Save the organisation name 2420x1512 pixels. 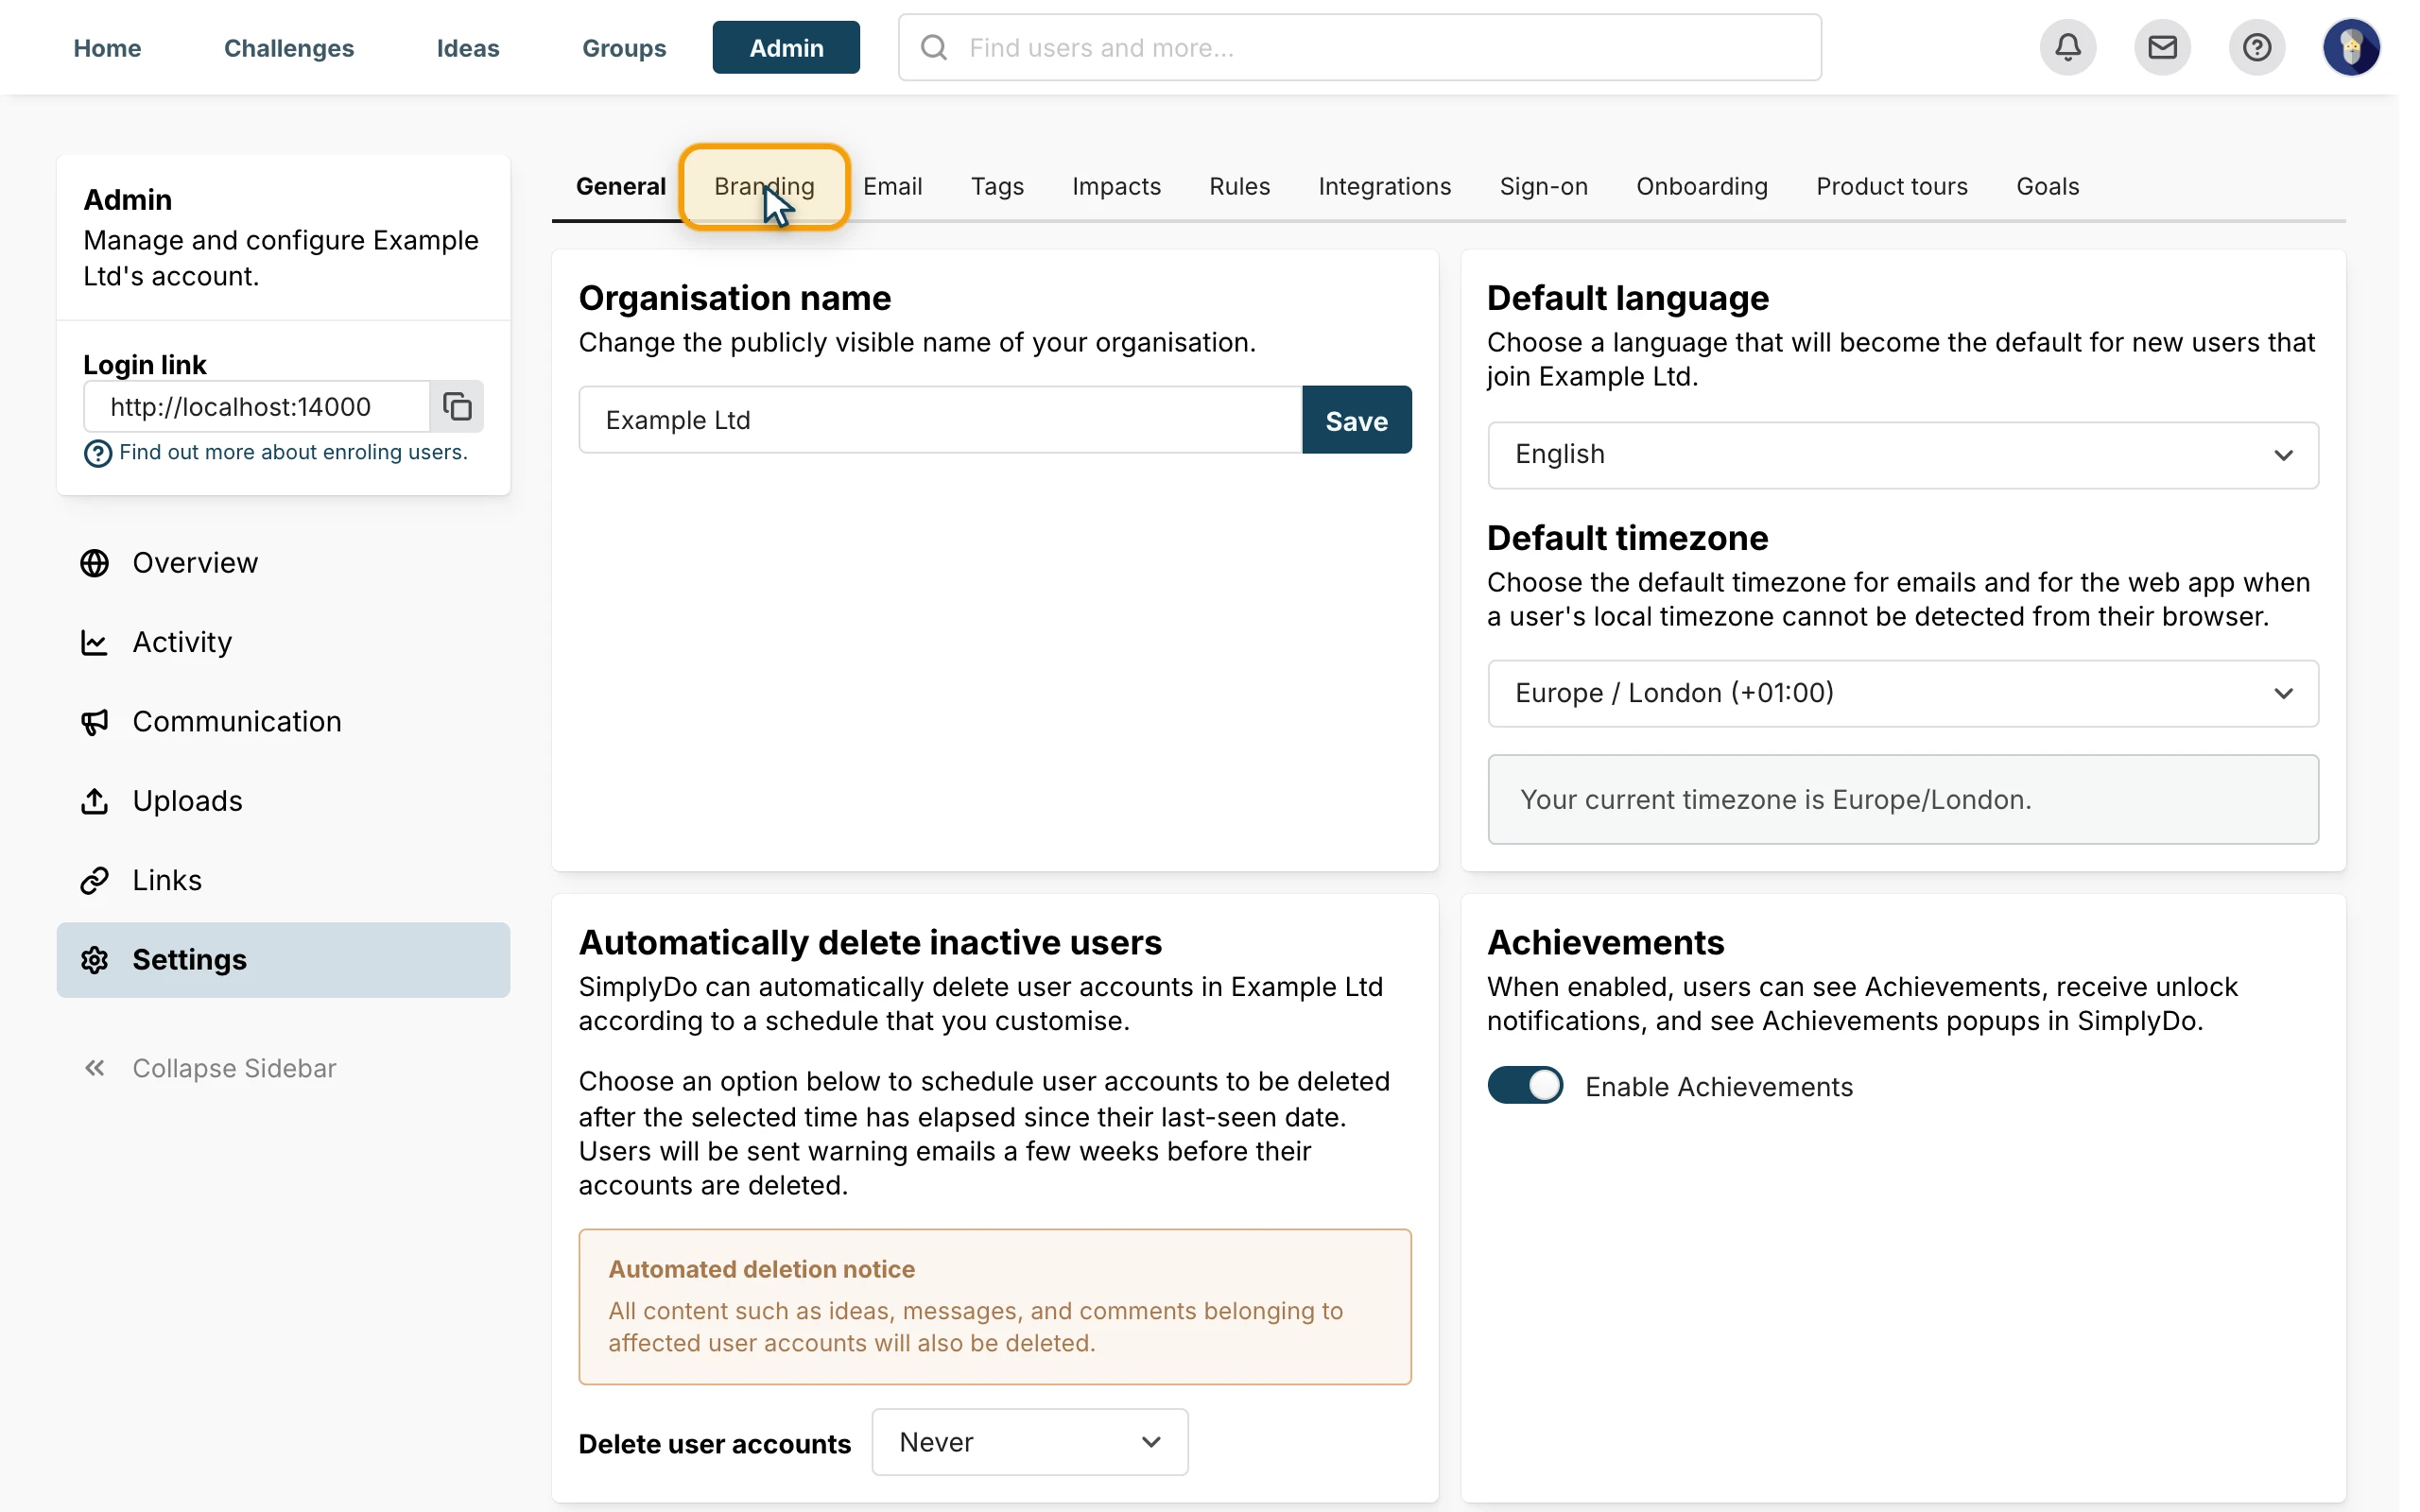[1356, 420]
